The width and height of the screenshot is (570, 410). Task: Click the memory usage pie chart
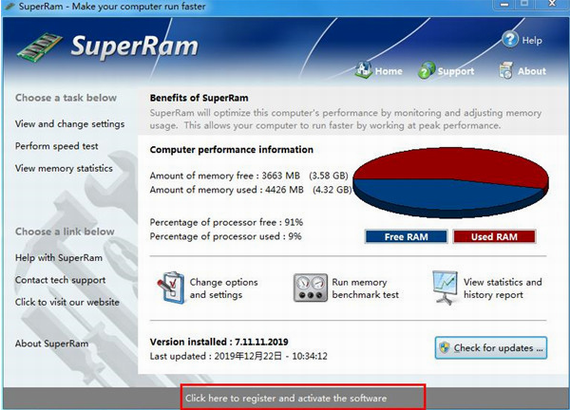(x=451, y=182)
